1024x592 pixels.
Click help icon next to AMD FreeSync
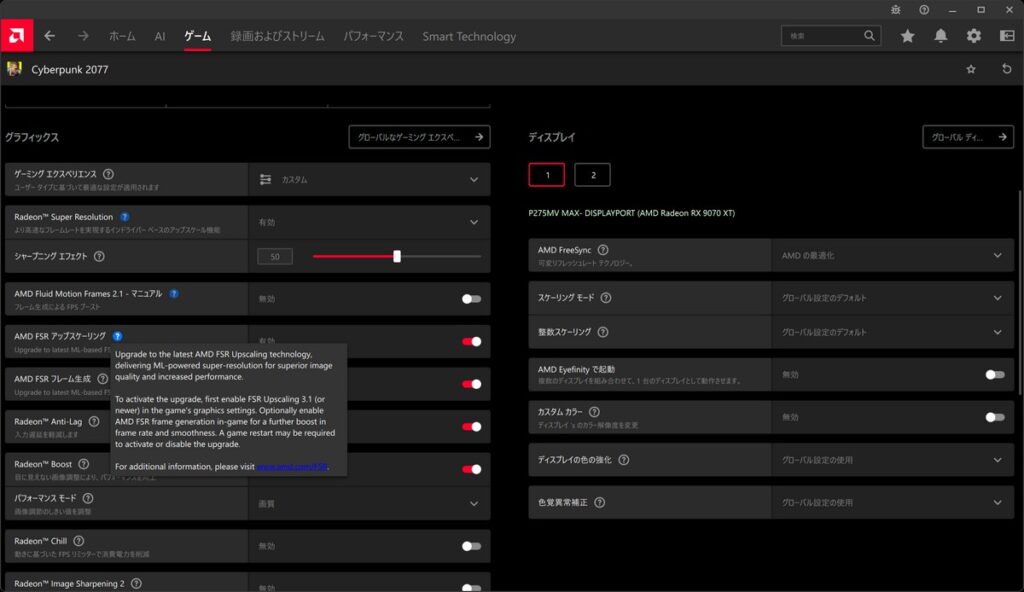click(603, 250)
